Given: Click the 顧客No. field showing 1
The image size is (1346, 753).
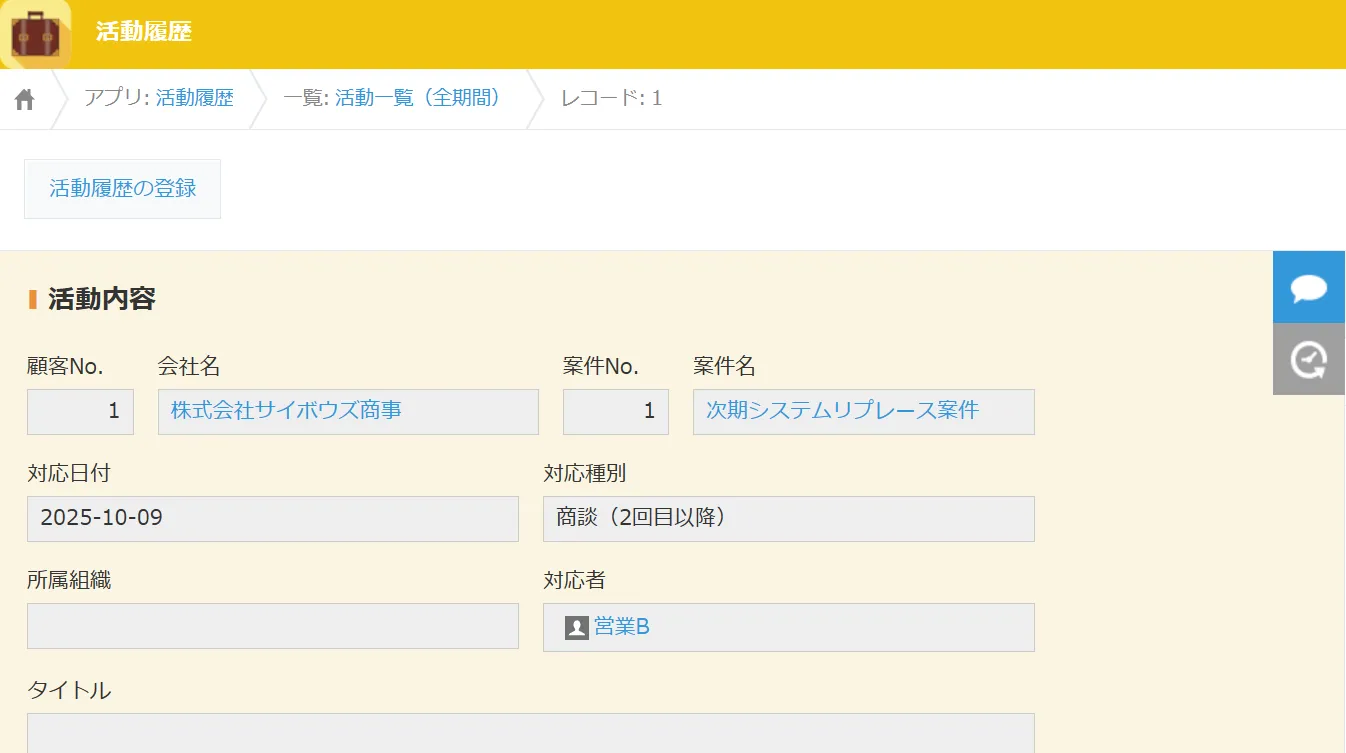Looking at the screenshot, I should click(79, 411).
